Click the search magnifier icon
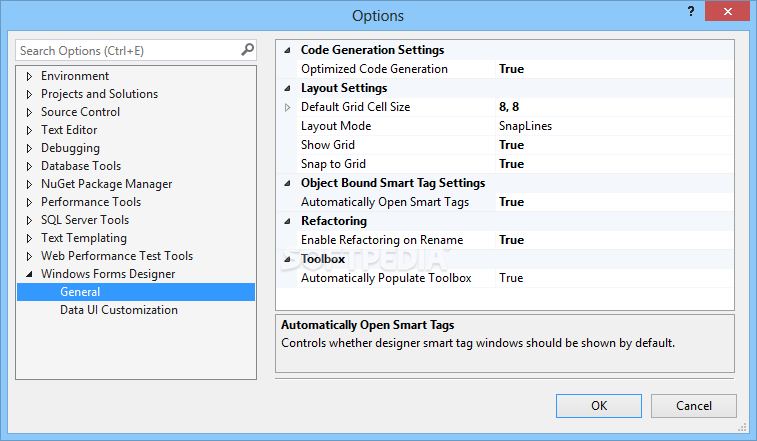Image resolution: width=757 pixels, height=441 pixels. coord(247,49)
